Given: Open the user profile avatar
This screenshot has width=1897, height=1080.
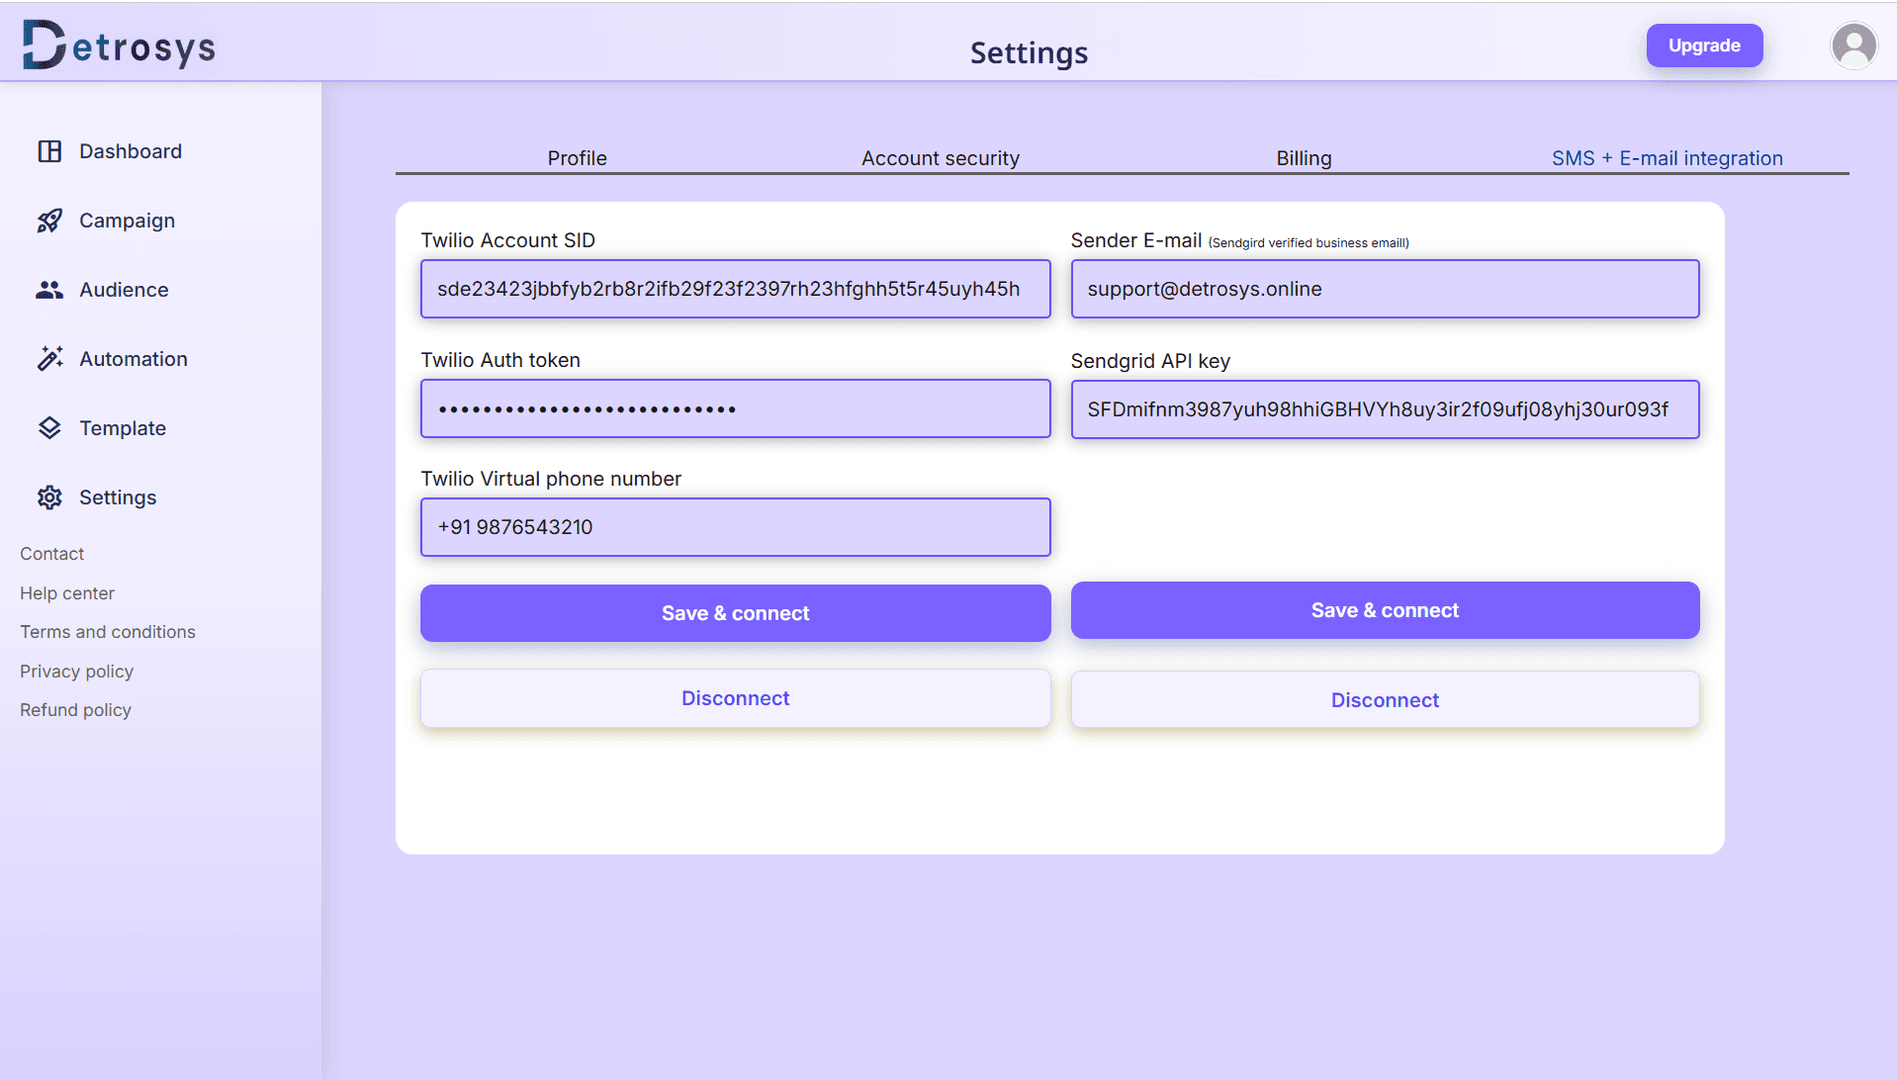Looking at the screenshot, I should click(1854, 46).
